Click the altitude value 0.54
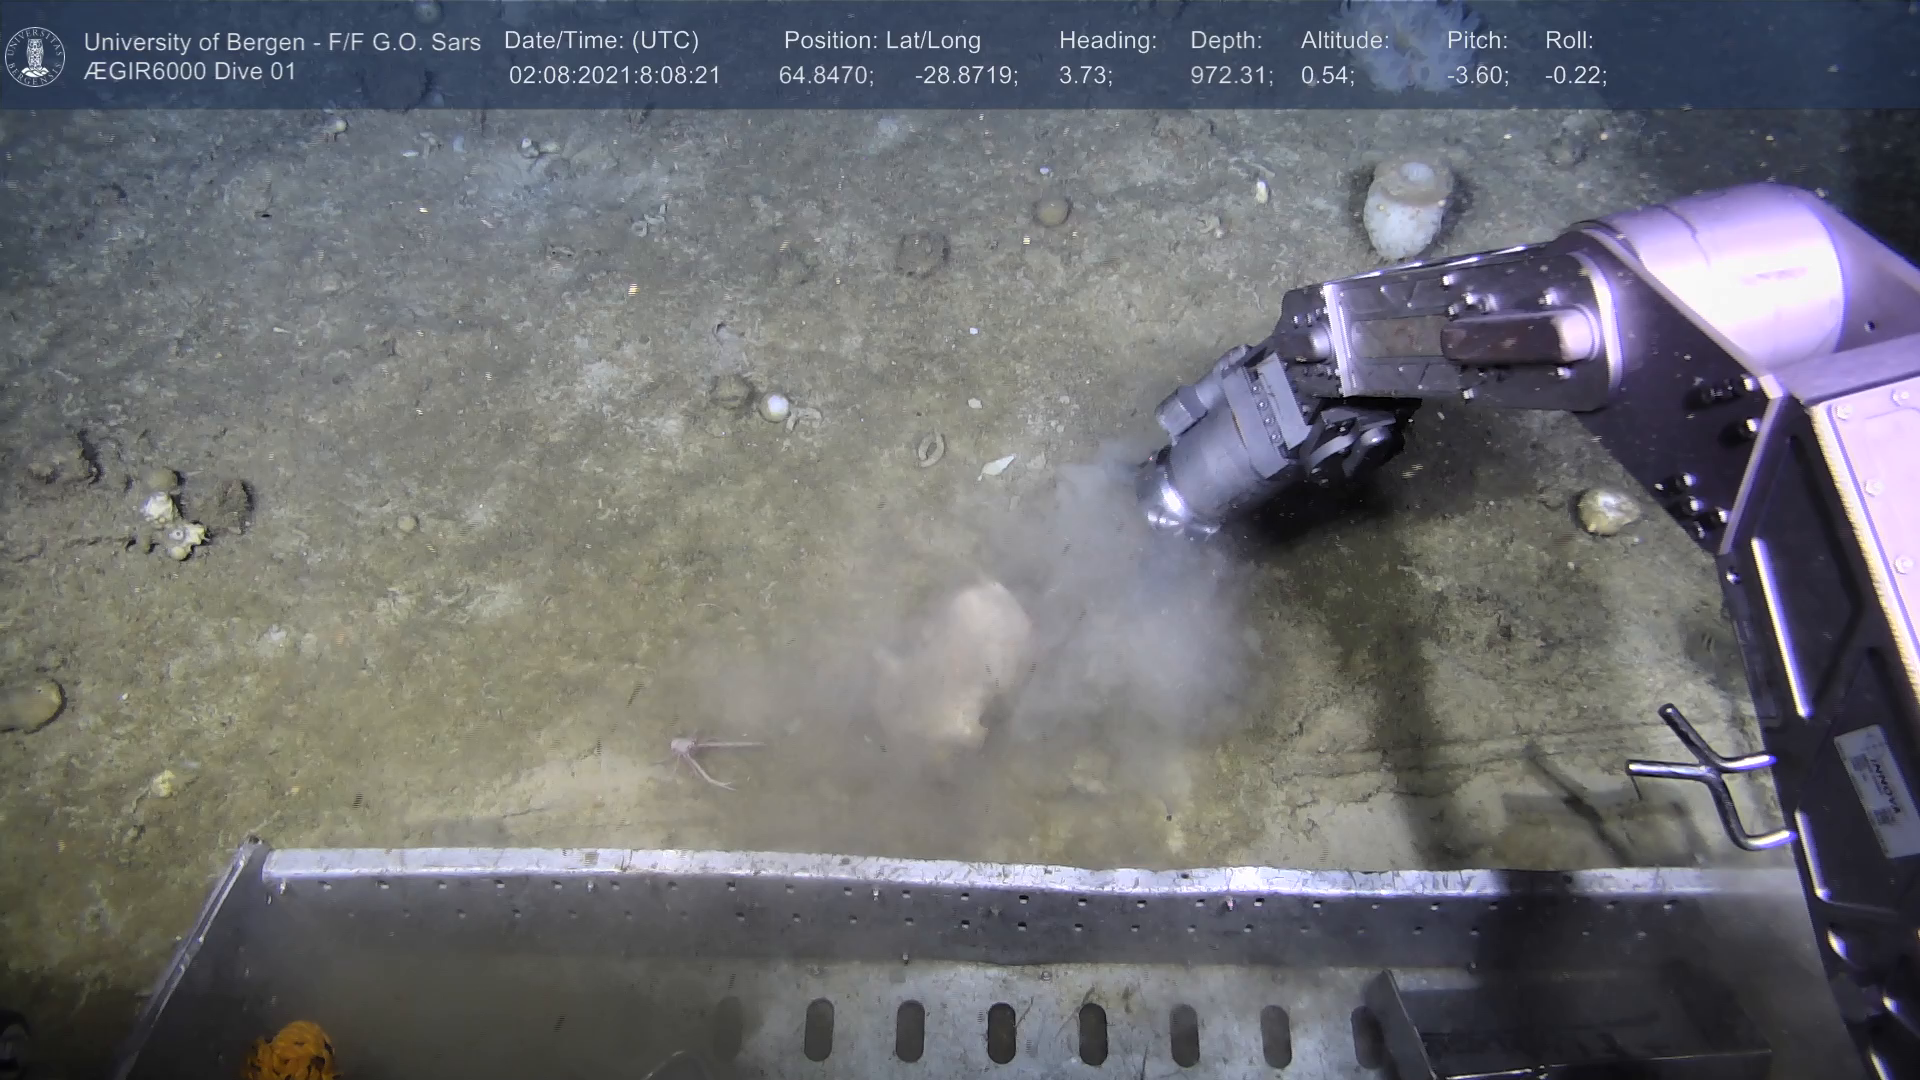 coord(1327,76)
